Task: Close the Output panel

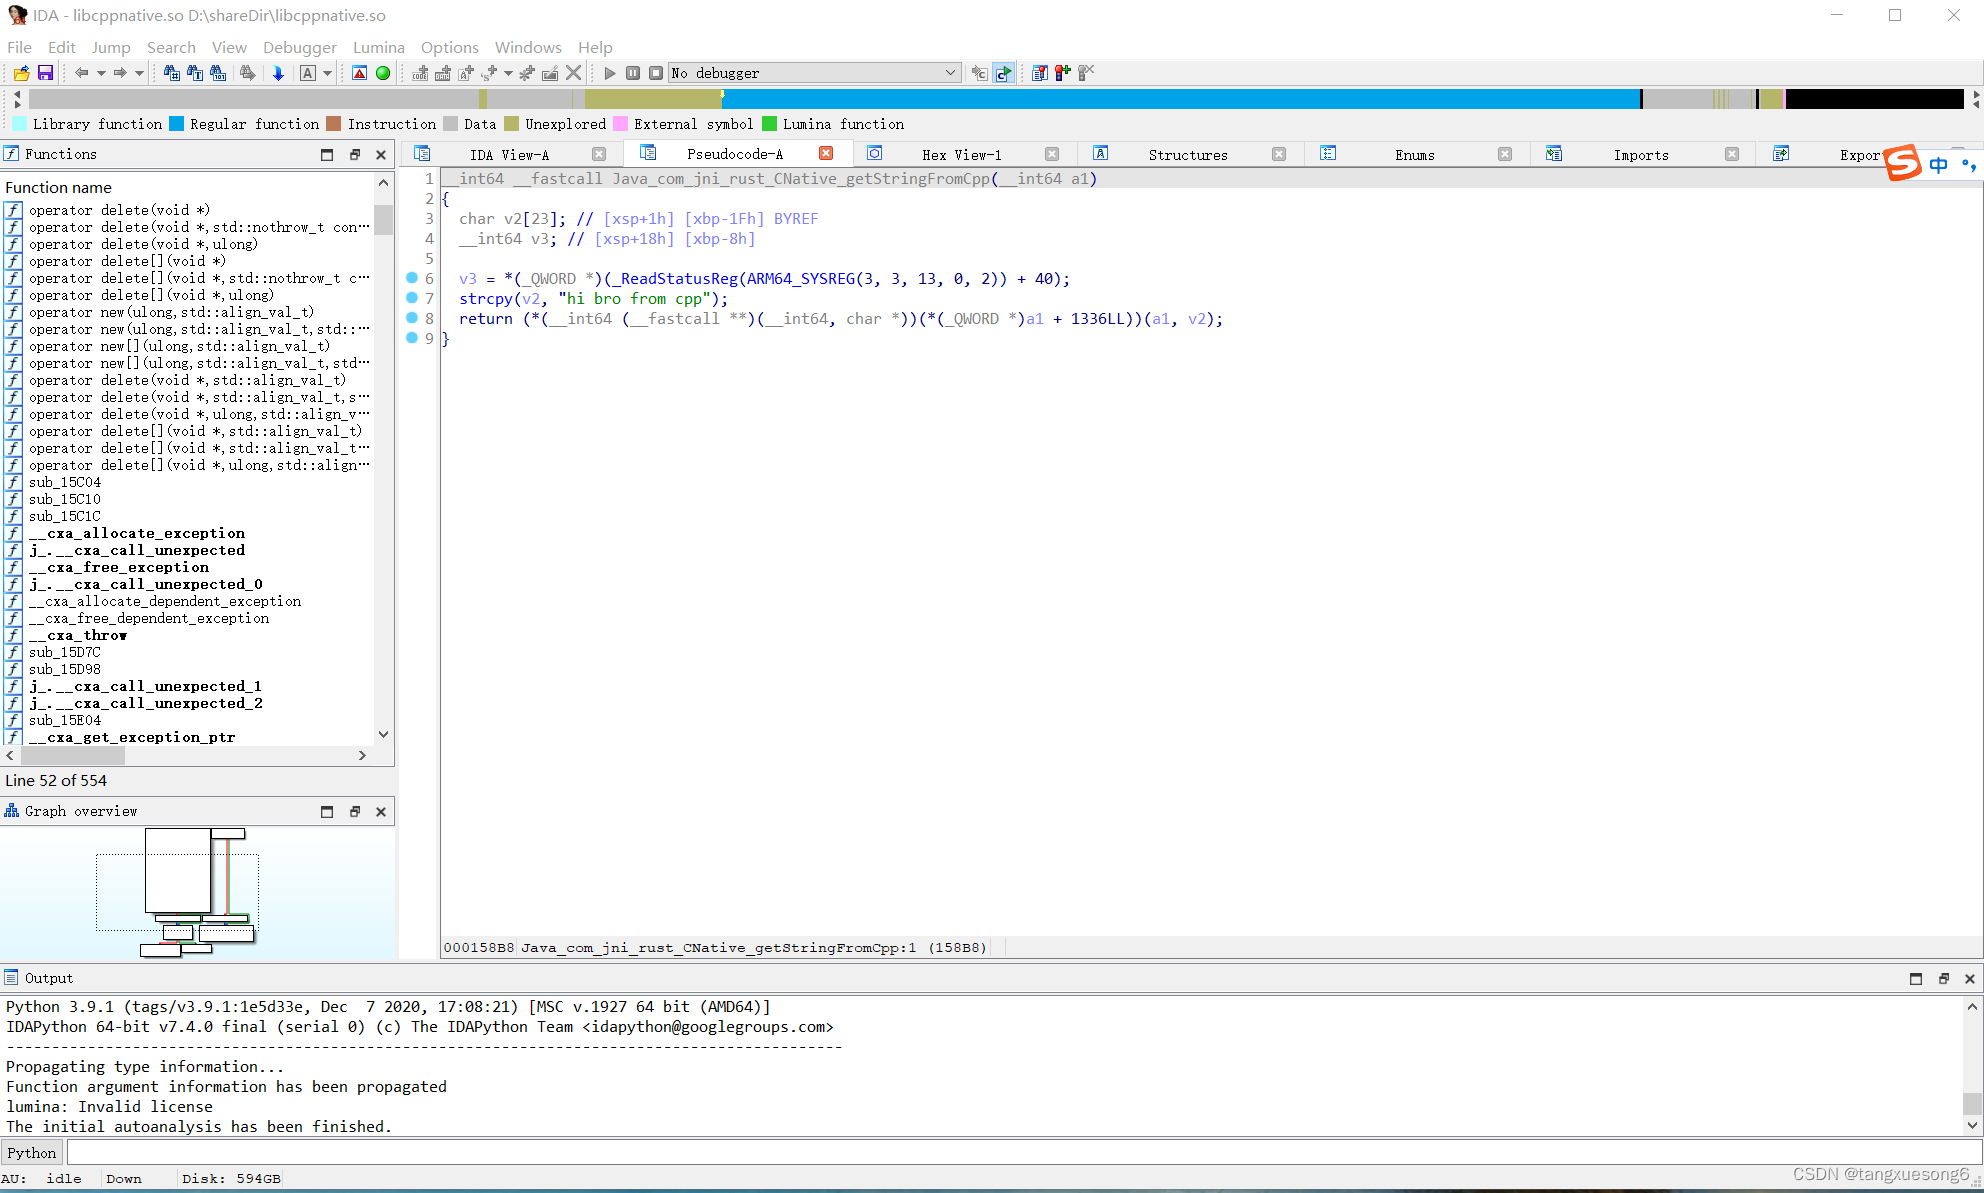Action: coord(1970,979)
